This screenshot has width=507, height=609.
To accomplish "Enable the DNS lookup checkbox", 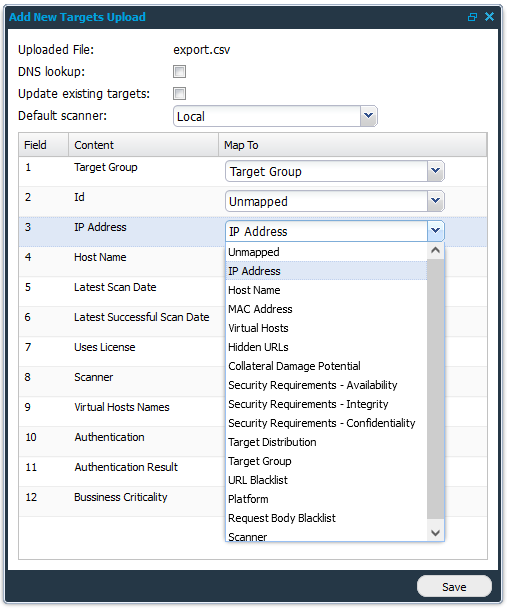I will click(x=179, y=71).
